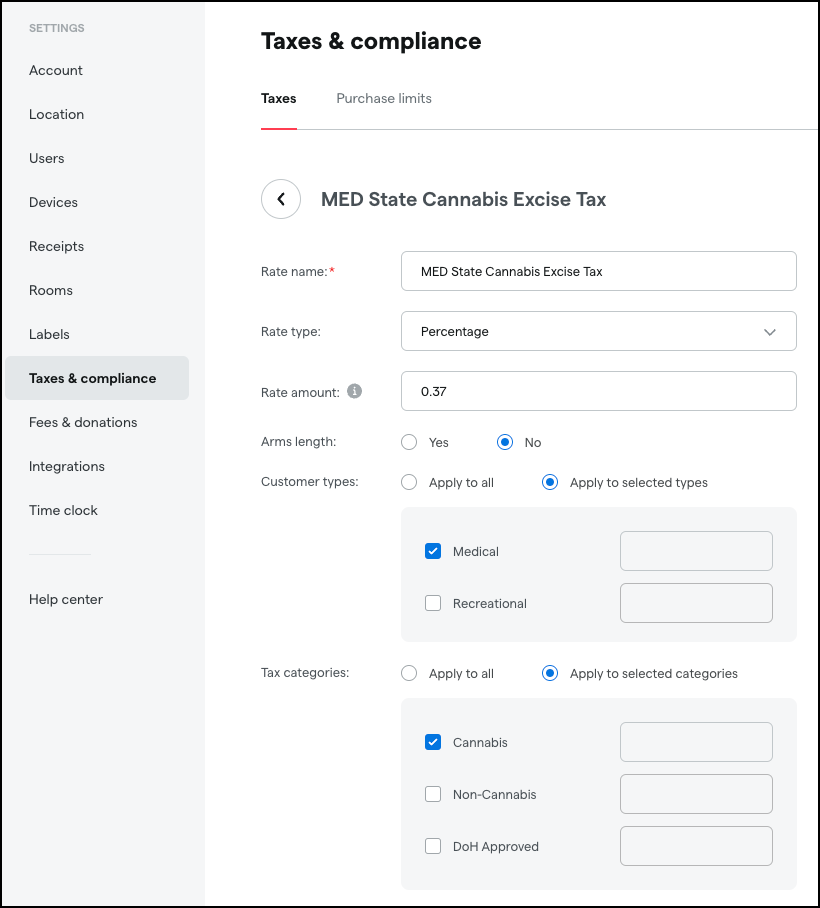Open Devices settings
Screen dimensions: 820x908
(x=53, y=203)
